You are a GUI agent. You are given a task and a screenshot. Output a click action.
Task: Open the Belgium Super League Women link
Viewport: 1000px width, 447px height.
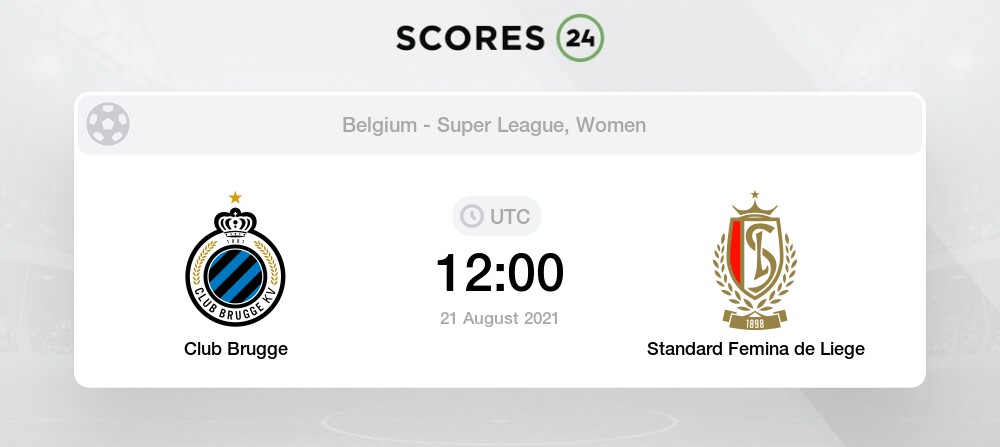click(494, 125)
